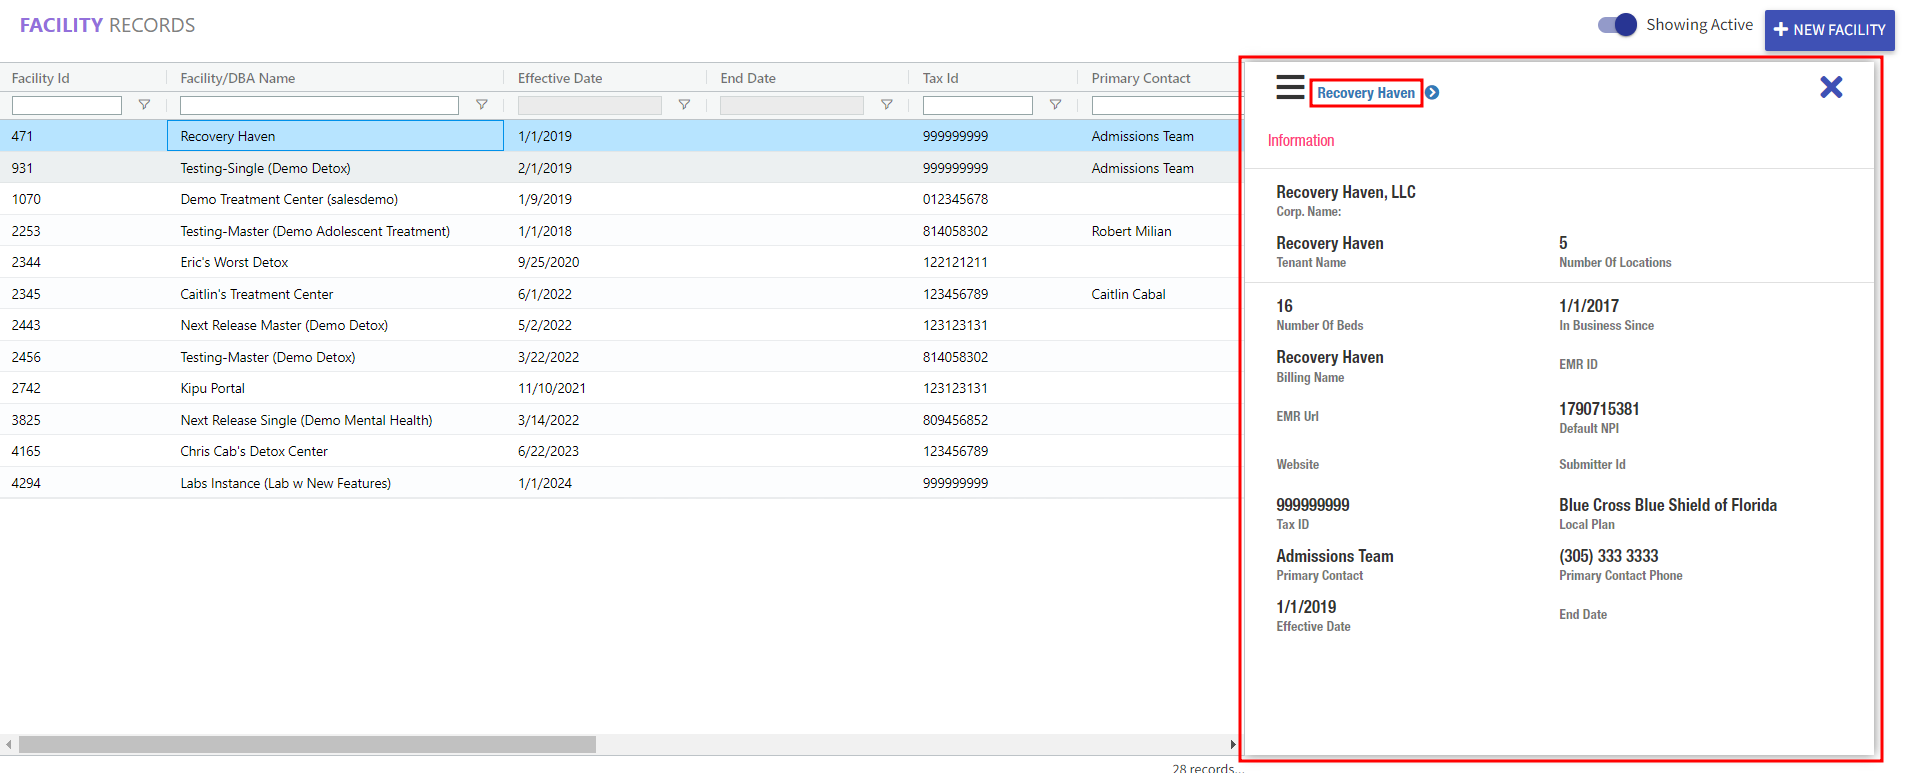Click the Recovery Haven panel title link
The width and height of the screenshot is (1907, 773).
(1366, 93)
